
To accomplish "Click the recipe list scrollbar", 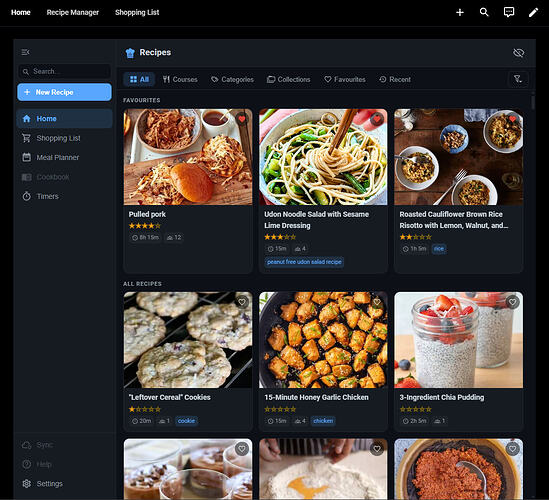I will [533, 103].
